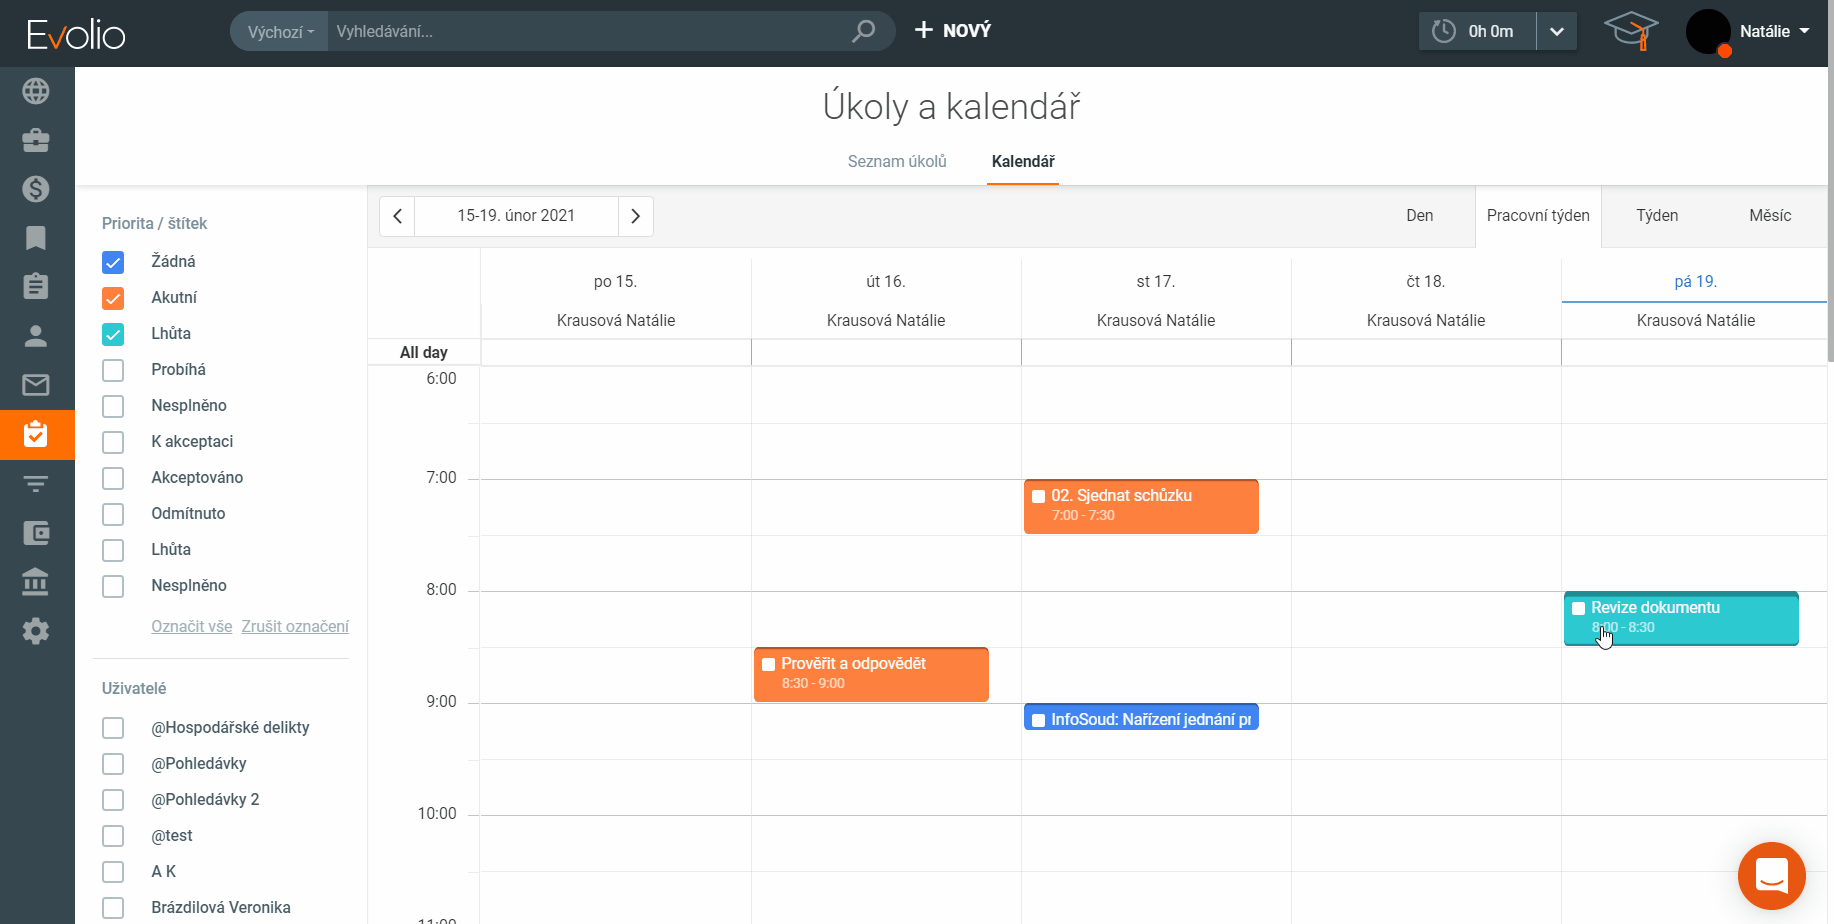Open the briefcase cases section
1834x924 pixels.
click(x=36, y=140)
